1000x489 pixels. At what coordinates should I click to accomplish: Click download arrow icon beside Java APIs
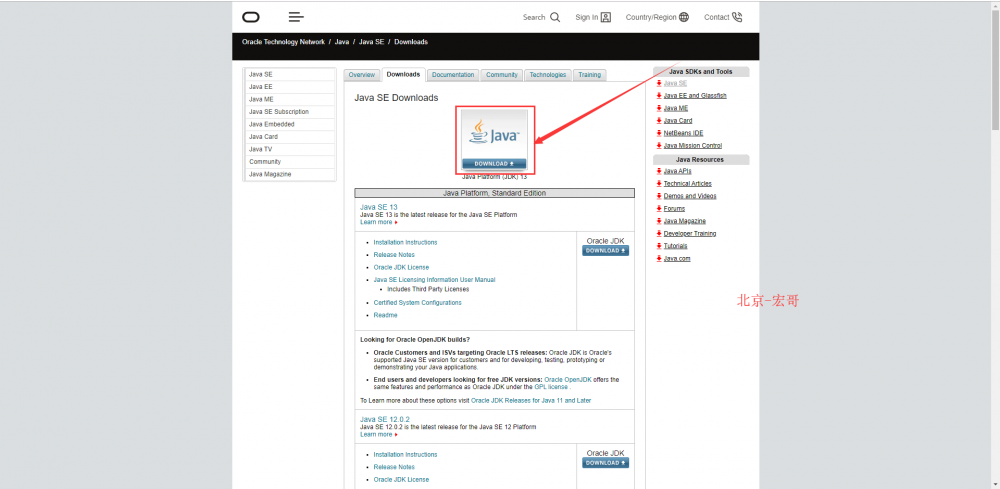(x=659, y=171)
